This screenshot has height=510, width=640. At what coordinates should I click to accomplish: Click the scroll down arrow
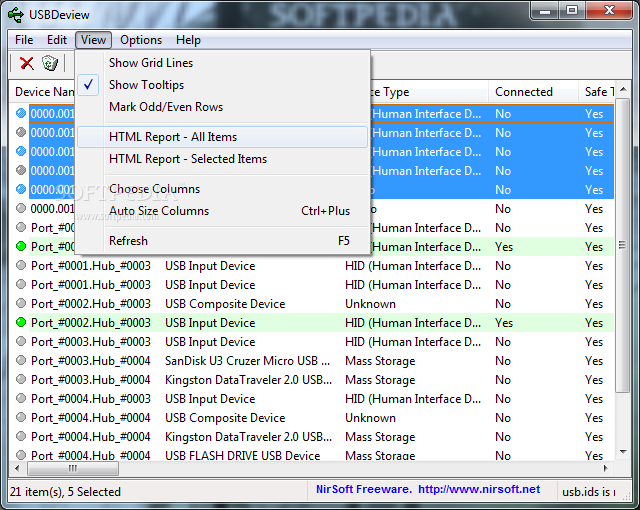[623, 452]
